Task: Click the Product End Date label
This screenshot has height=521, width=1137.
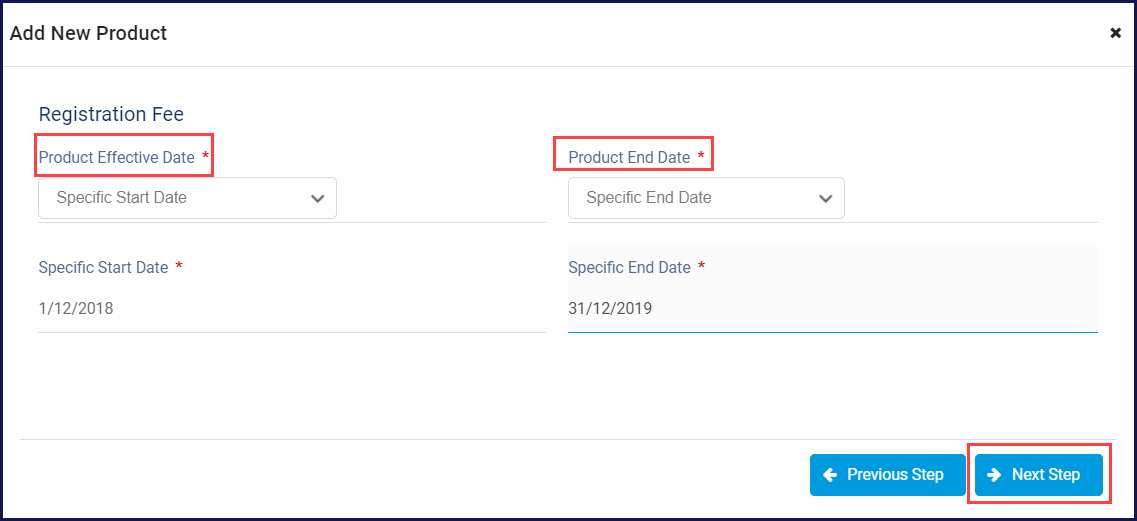Action: click(629, 157)
